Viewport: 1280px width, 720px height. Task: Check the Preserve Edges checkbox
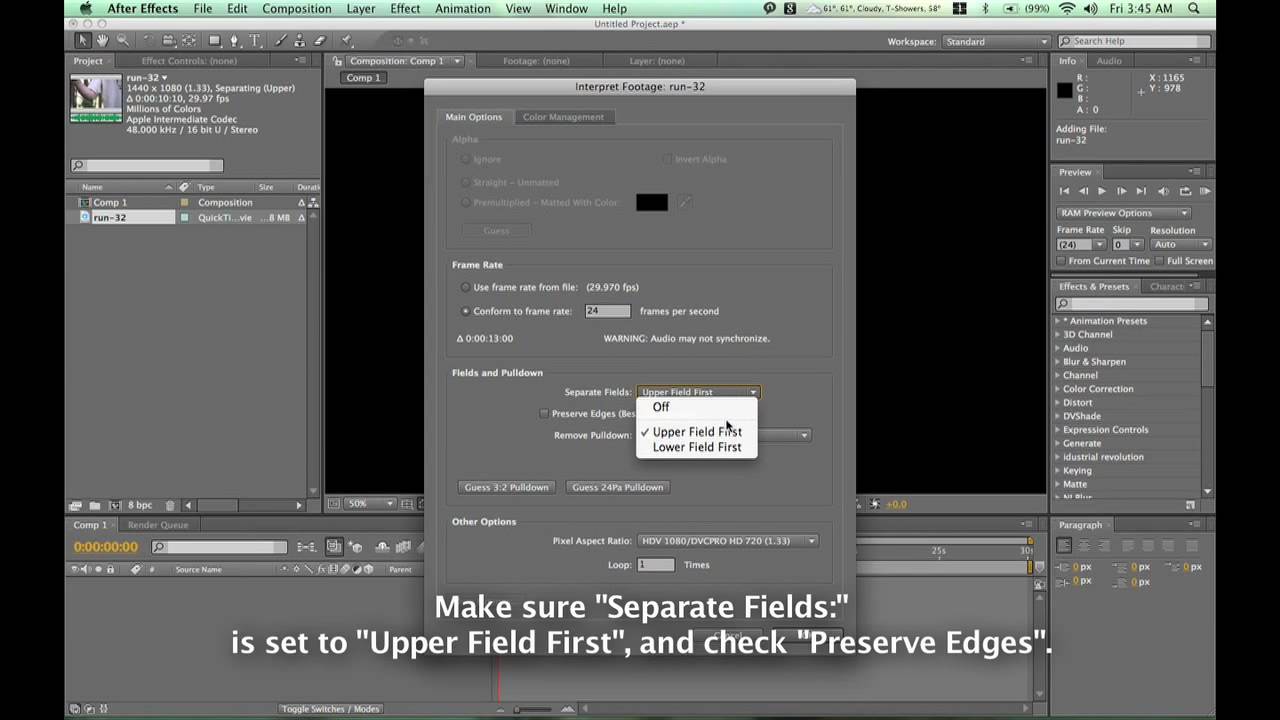pos(544,413)
